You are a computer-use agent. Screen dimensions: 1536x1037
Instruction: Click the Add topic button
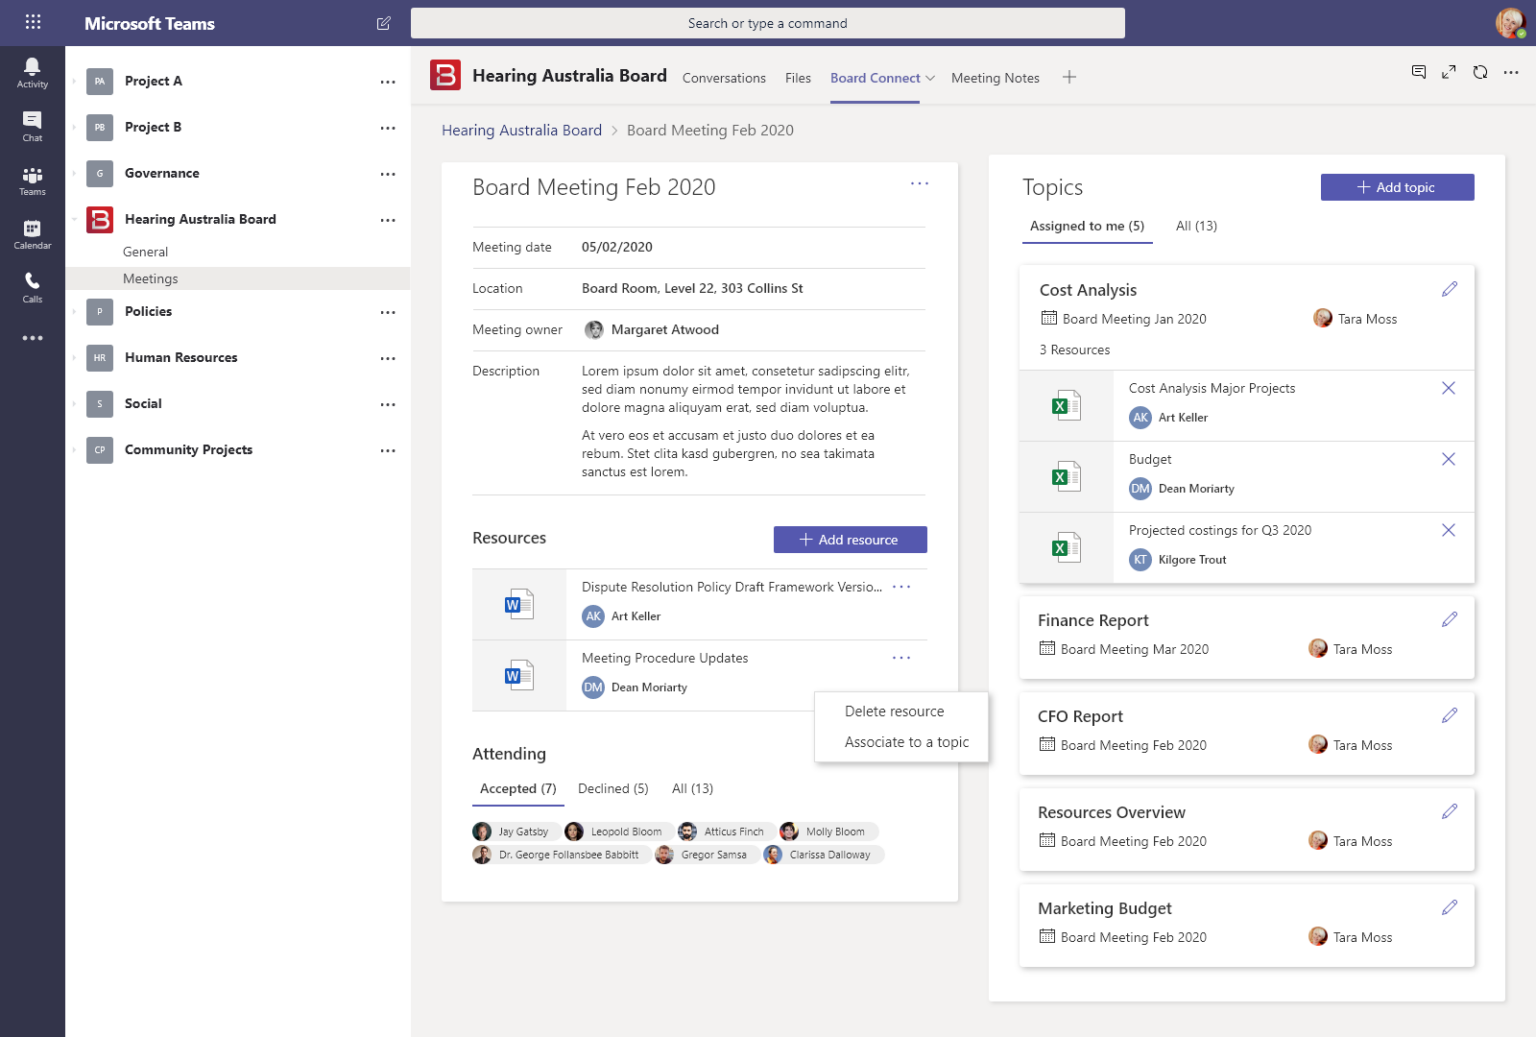(1397, 187)
